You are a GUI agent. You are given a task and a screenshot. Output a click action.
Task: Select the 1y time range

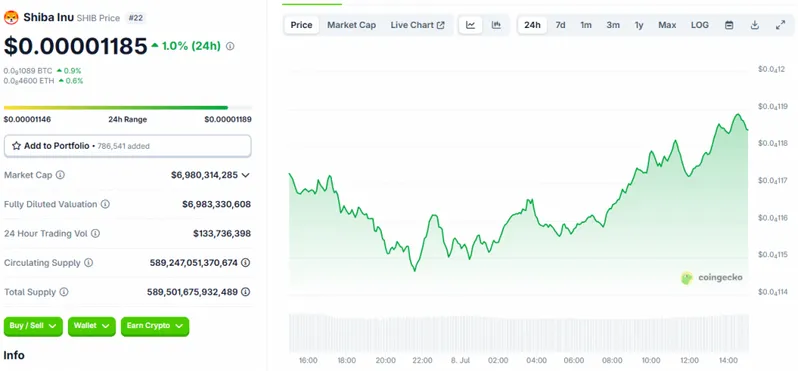(x=639, y=25)
